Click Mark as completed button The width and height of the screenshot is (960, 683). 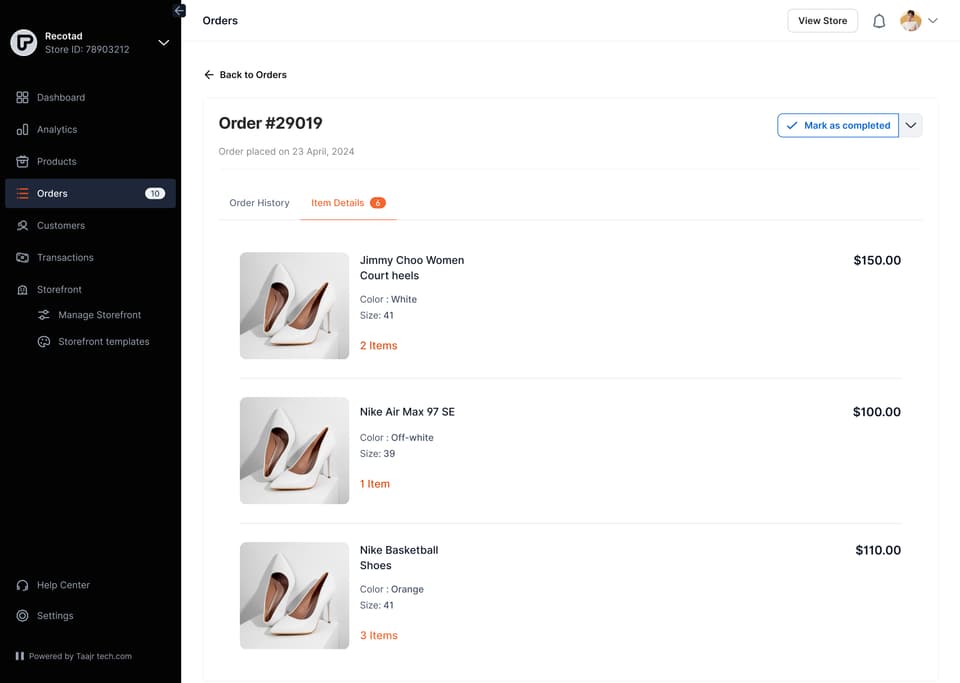pyautogui.click(x=838, y=125)
